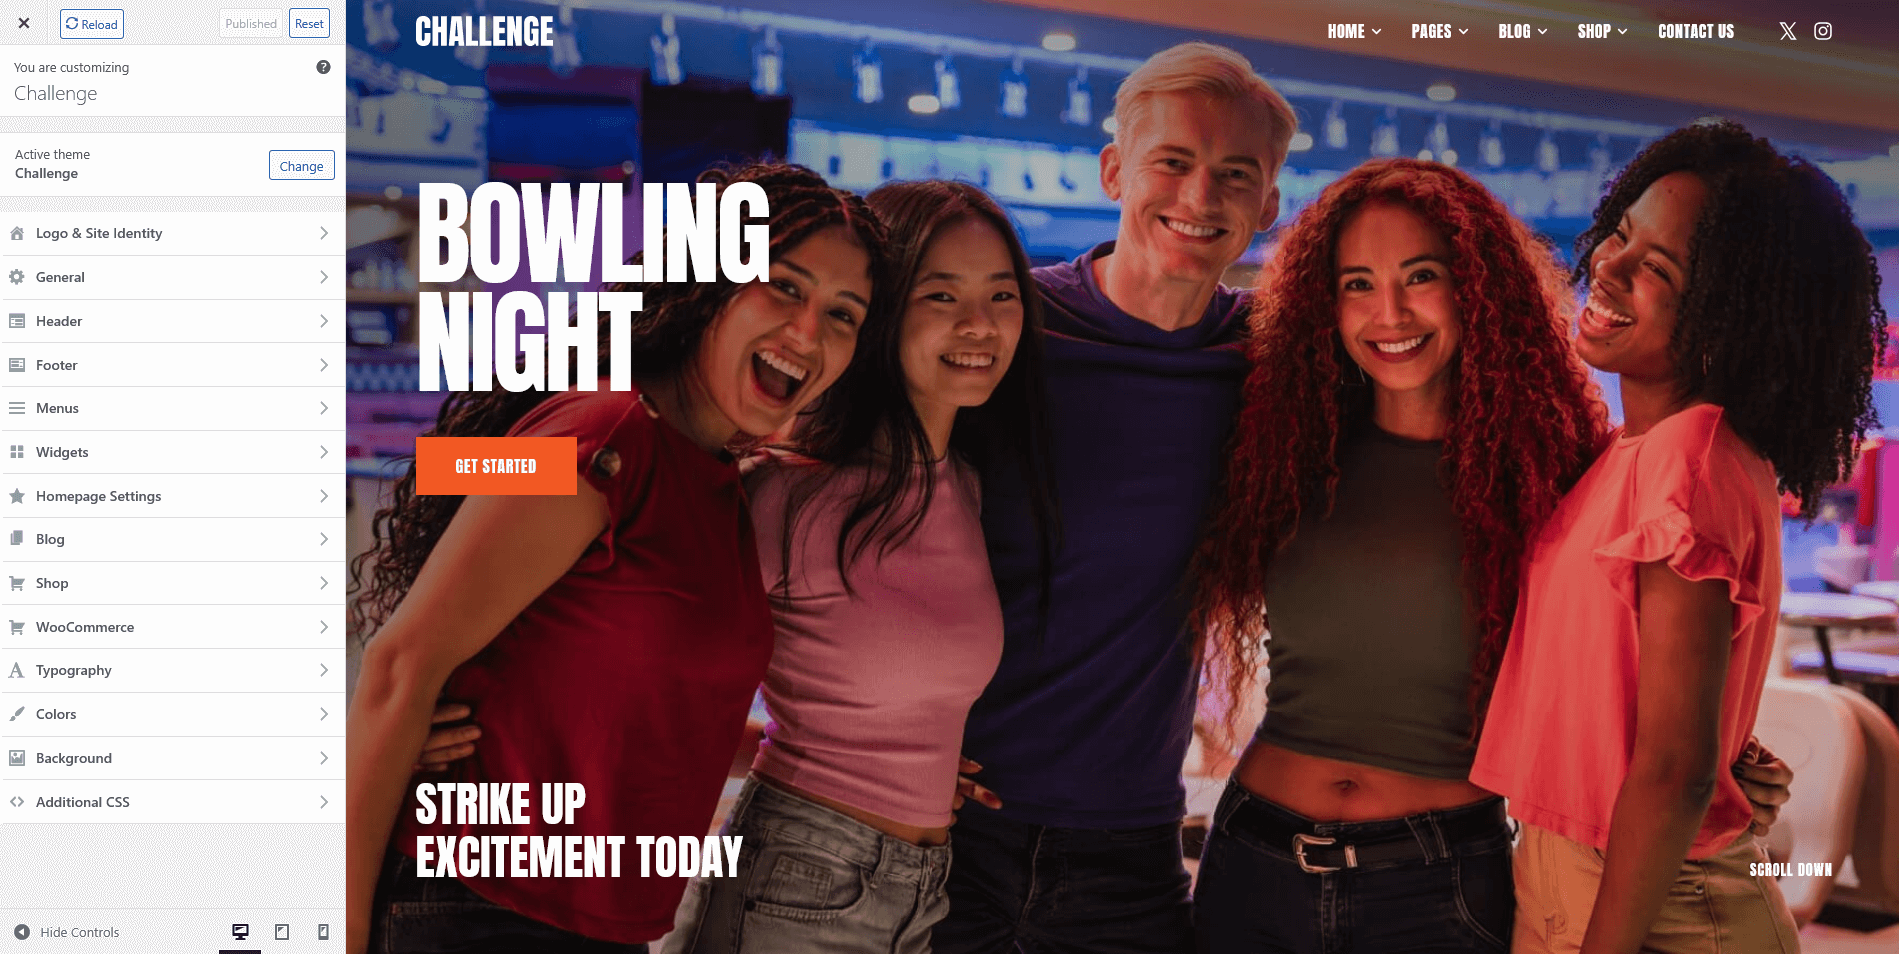Screen dimensions: 1899x954
Task: Open the Additional CSS section
Action: click(173, 802)
